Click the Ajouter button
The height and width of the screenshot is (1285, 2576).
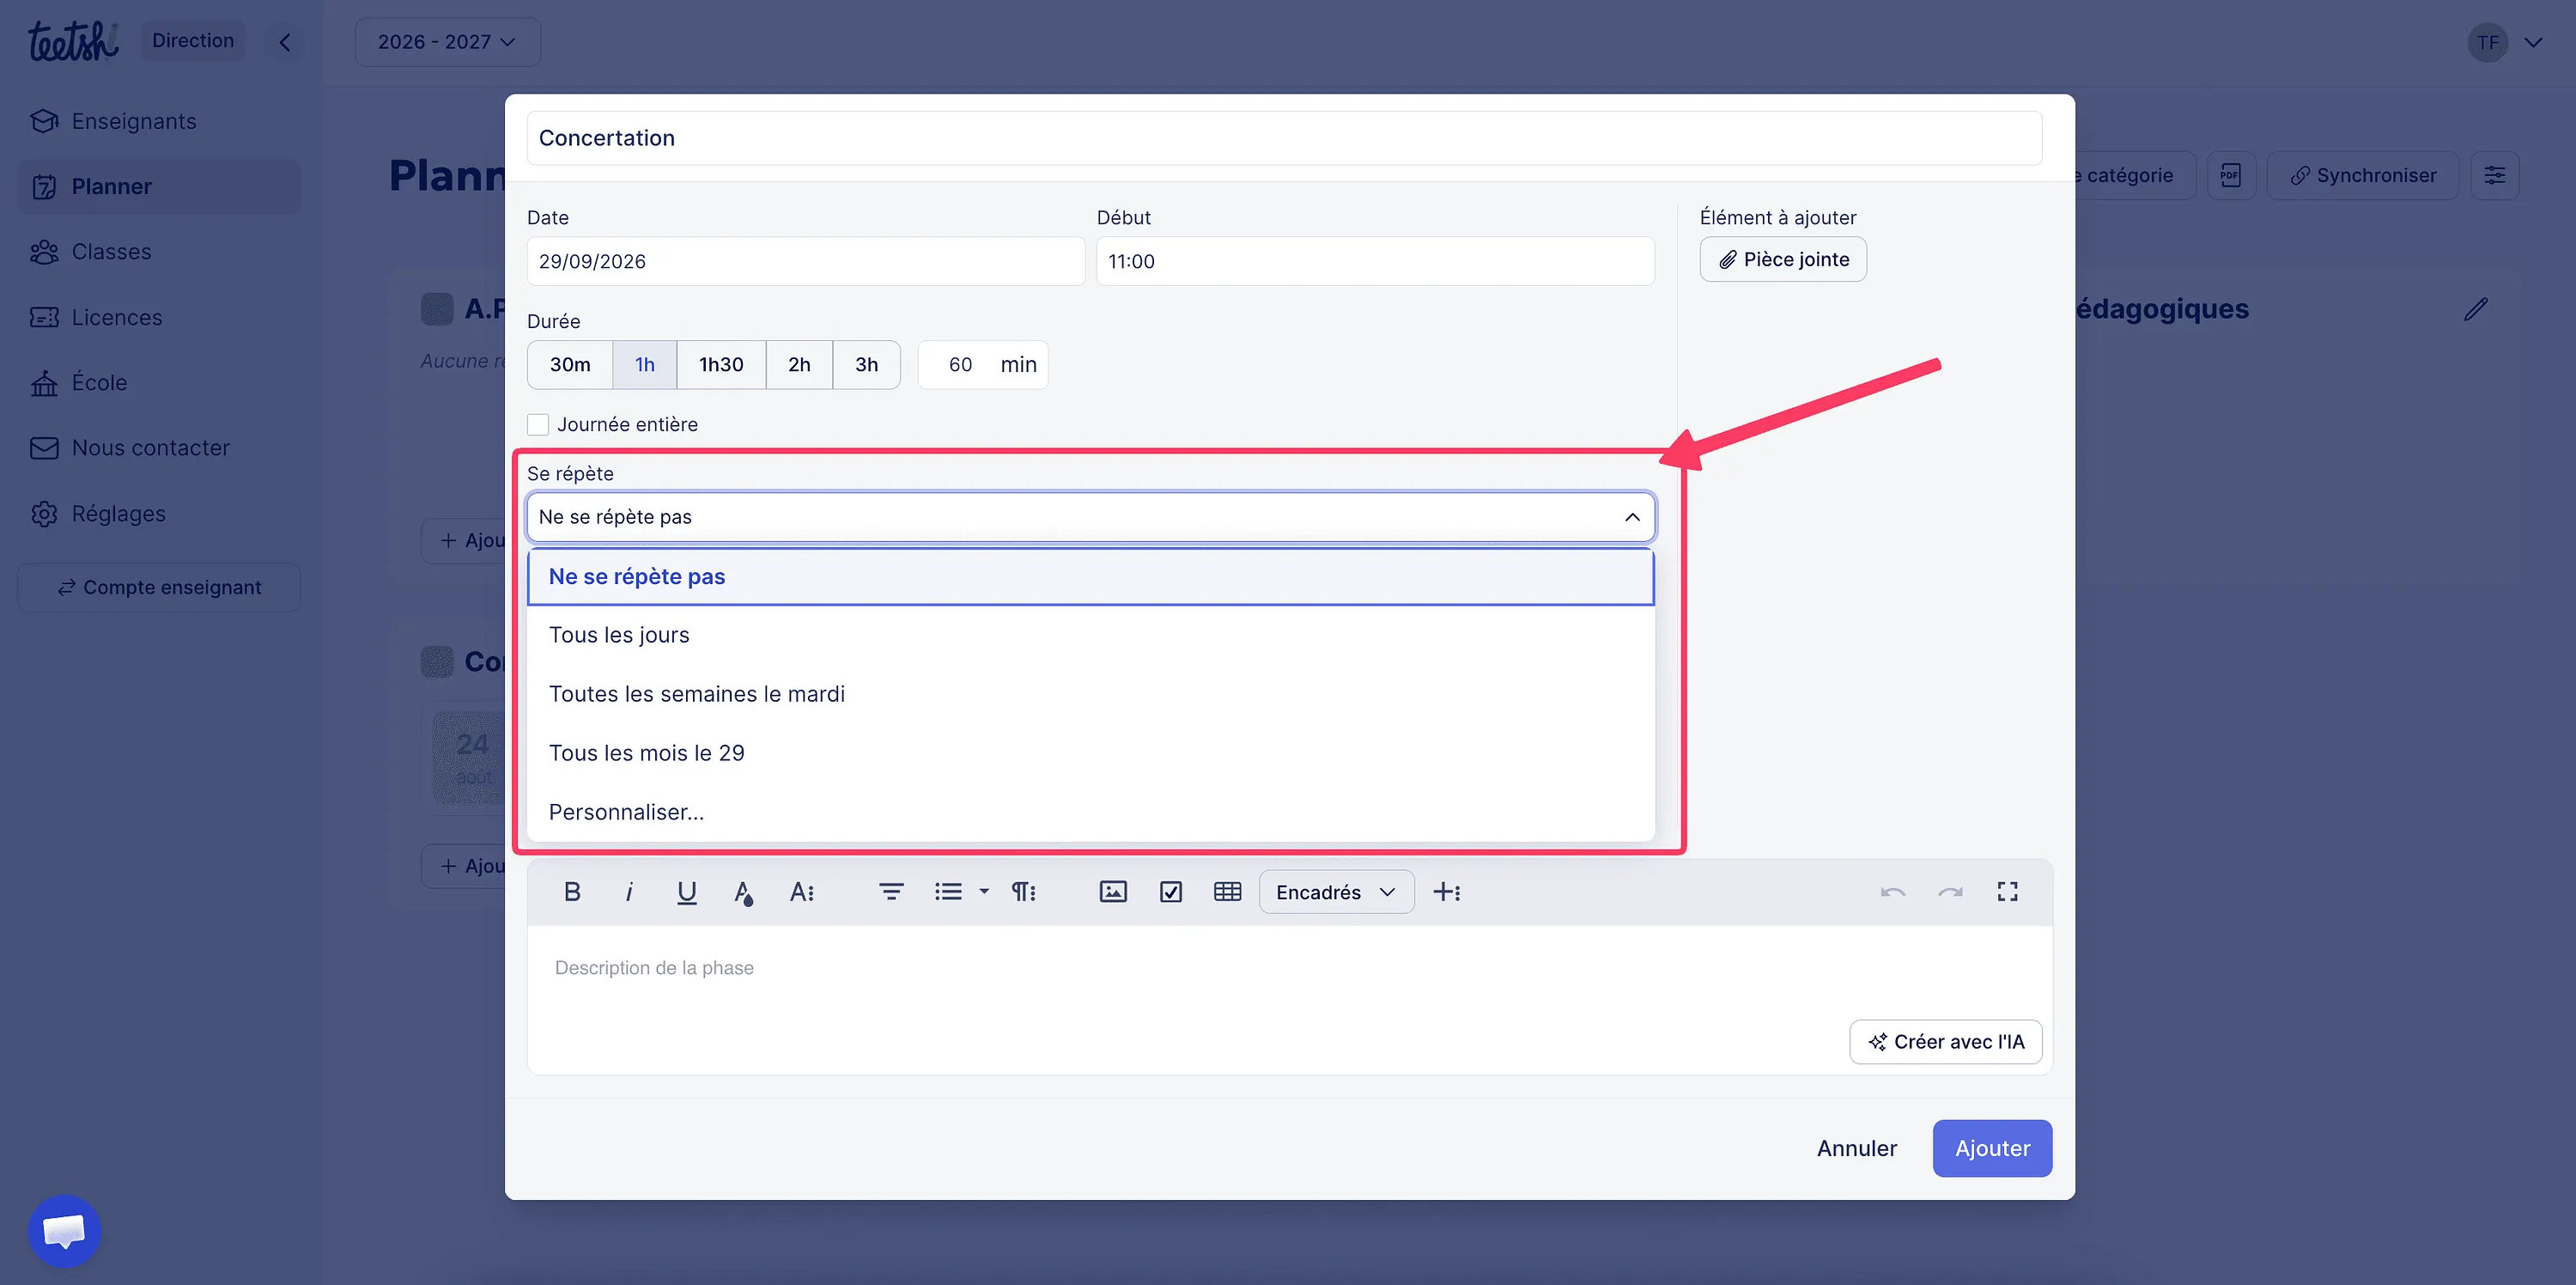tap(1992, 1149)
